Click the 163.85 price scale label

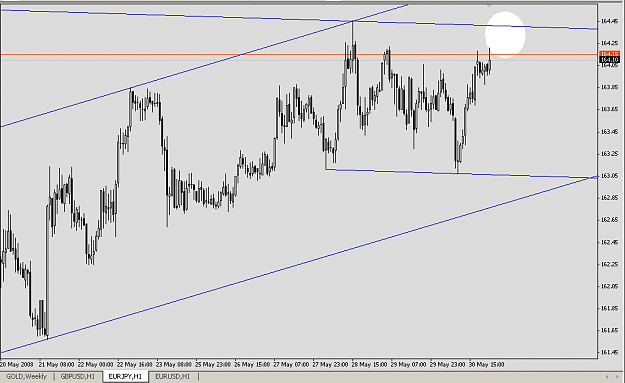609,87
